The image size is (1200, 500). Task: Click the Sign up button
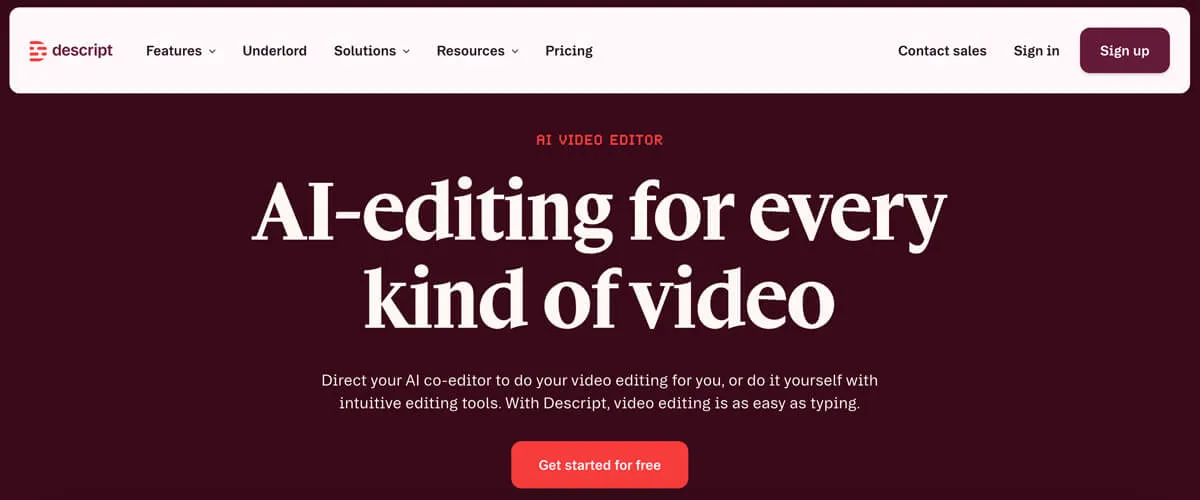(x=1124, y=51)
